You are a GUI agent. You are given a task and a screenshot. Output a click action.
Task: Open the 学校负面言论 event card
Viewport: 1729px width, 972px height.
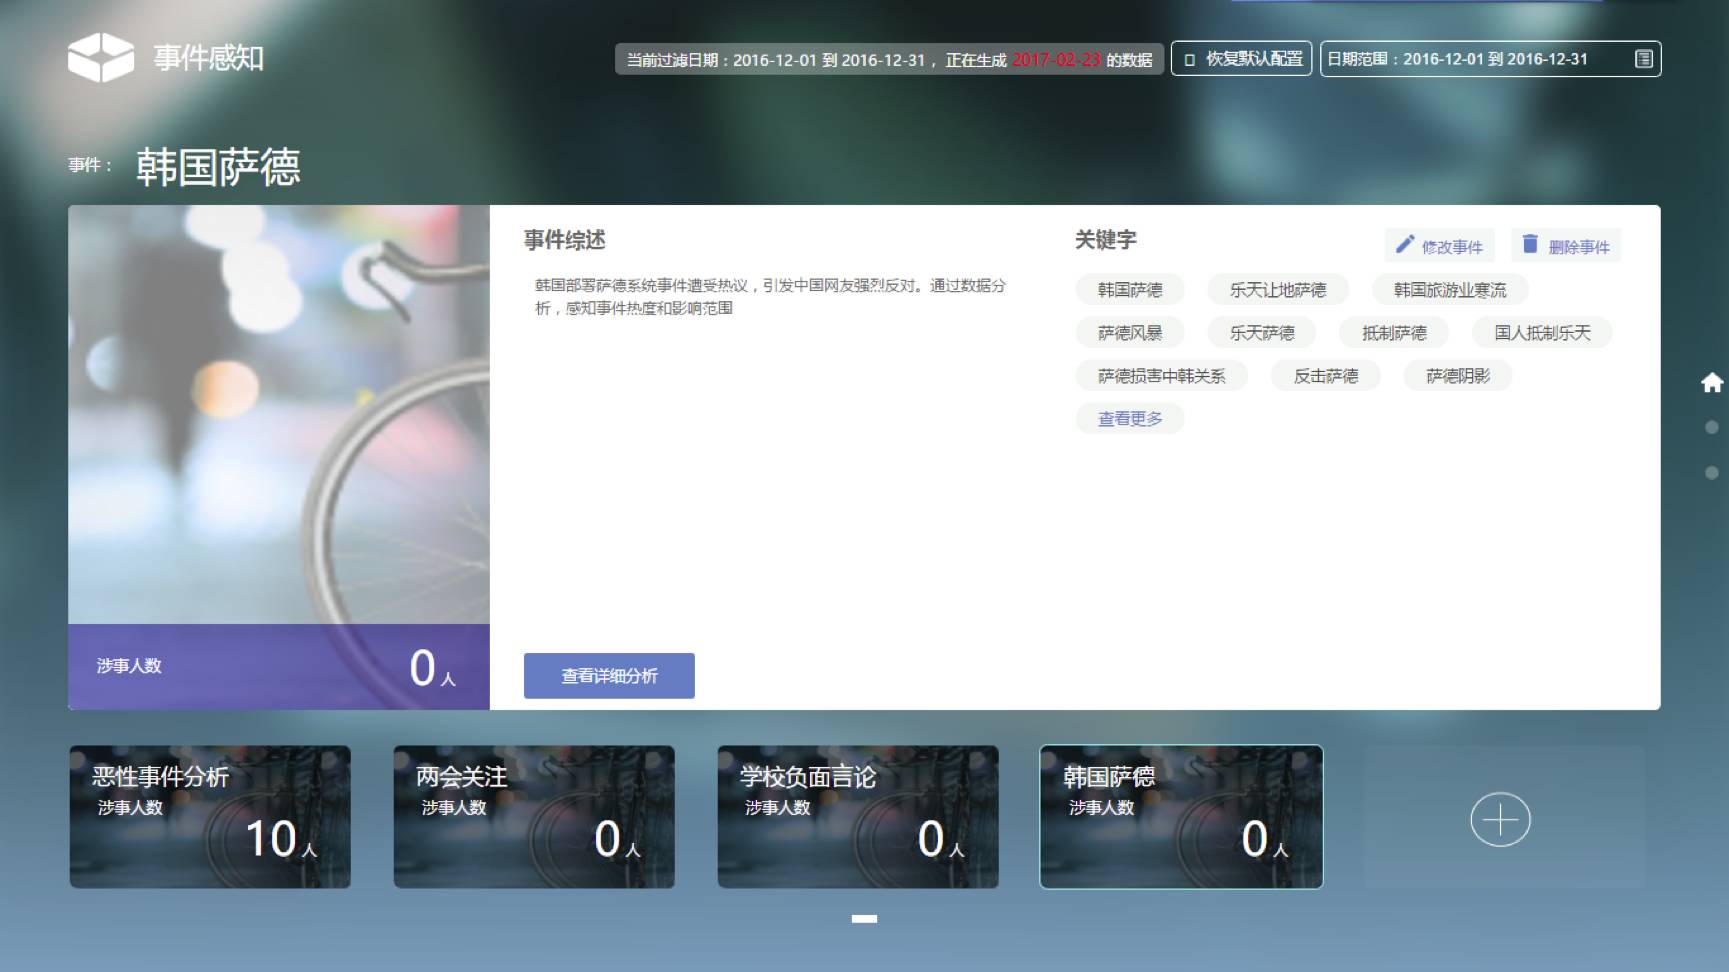858,817
